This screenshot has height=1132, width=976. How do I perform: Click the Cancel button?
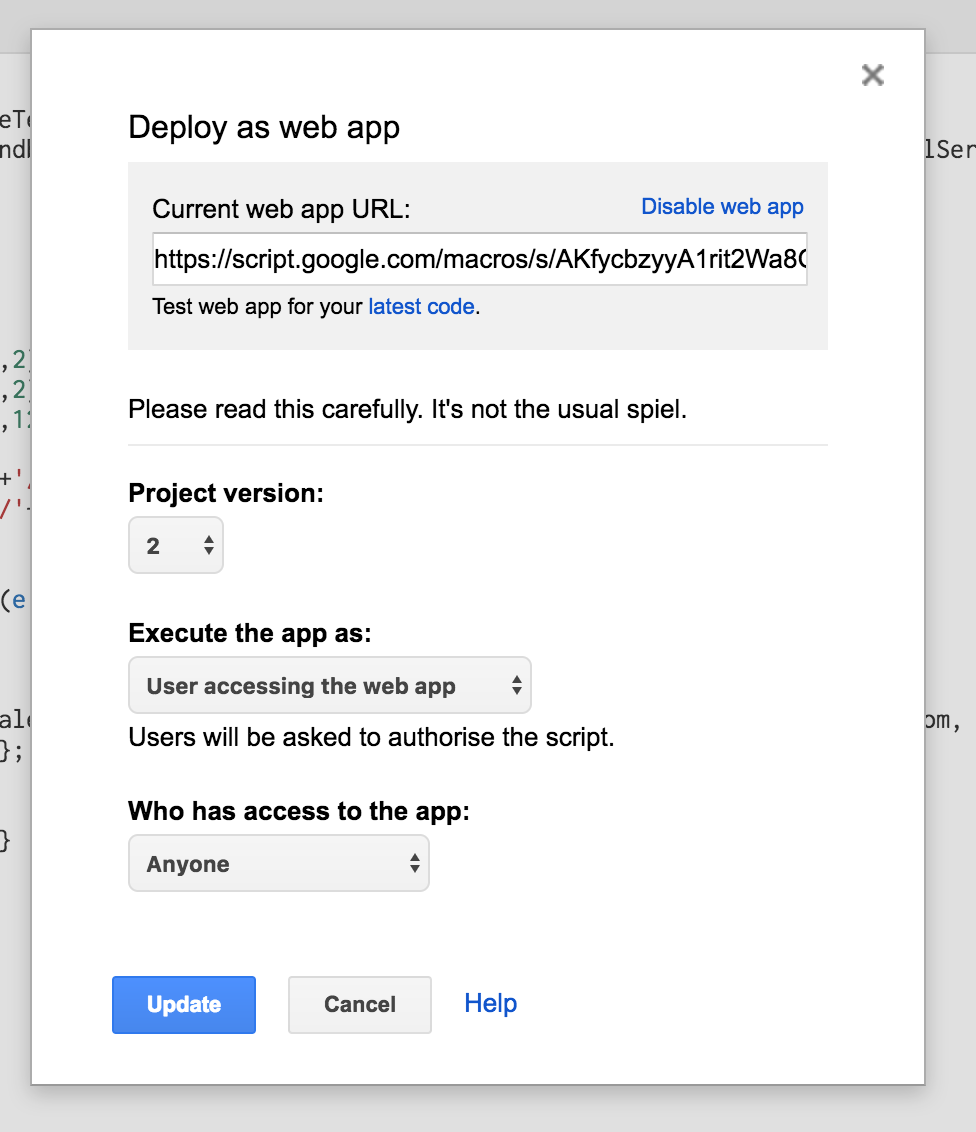(360, 1005)
